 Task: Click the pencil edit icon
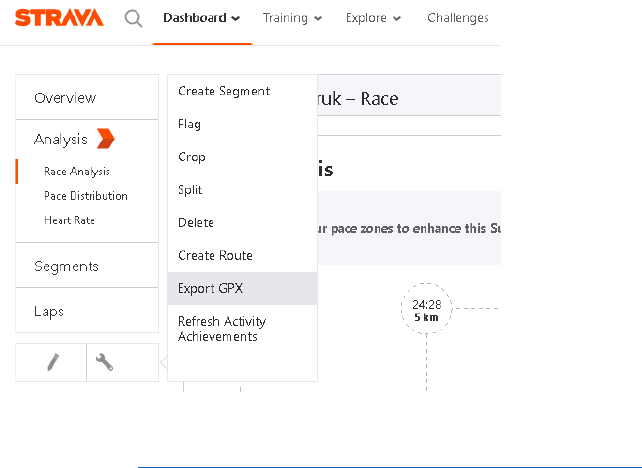[x=52, y=362]
